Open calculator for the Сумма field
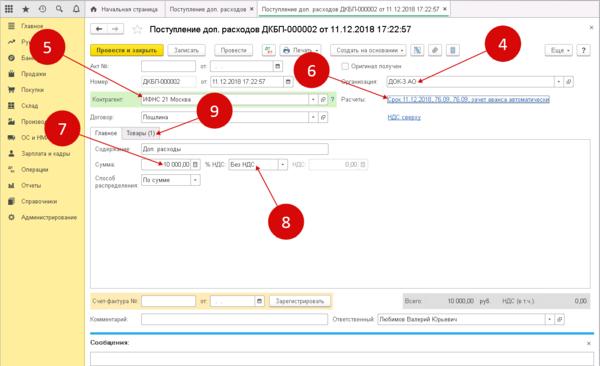Screen dimensions: 600x366 tap(195, 165)
